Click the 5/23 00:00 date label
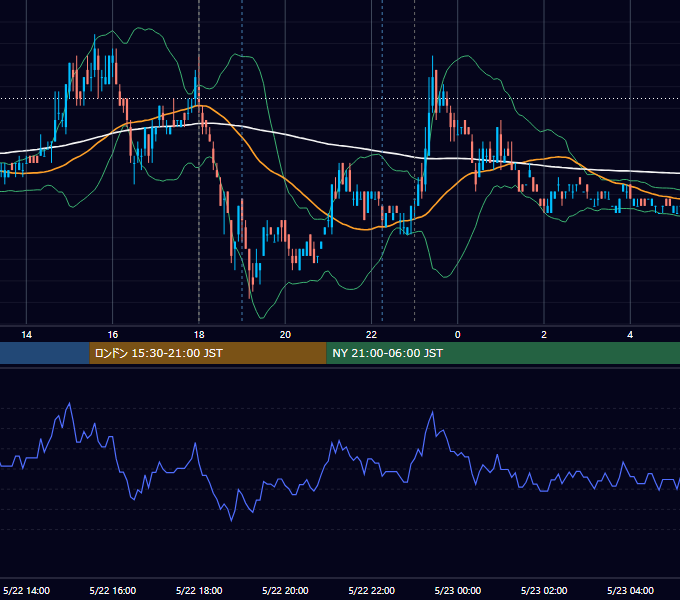Image resolution: width=680 pixels, height=600 pixels. pyautogui.click(x=458, y=590)
